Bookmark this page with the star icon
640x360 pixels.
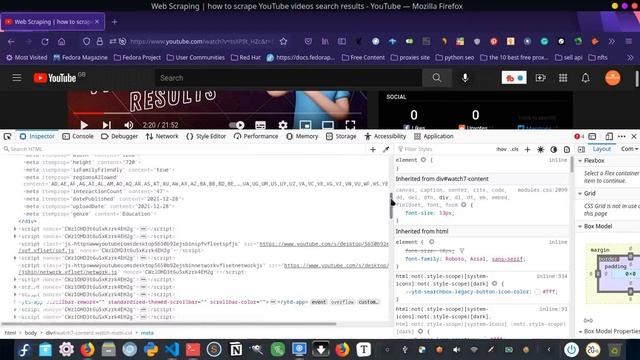coord(283,41)
